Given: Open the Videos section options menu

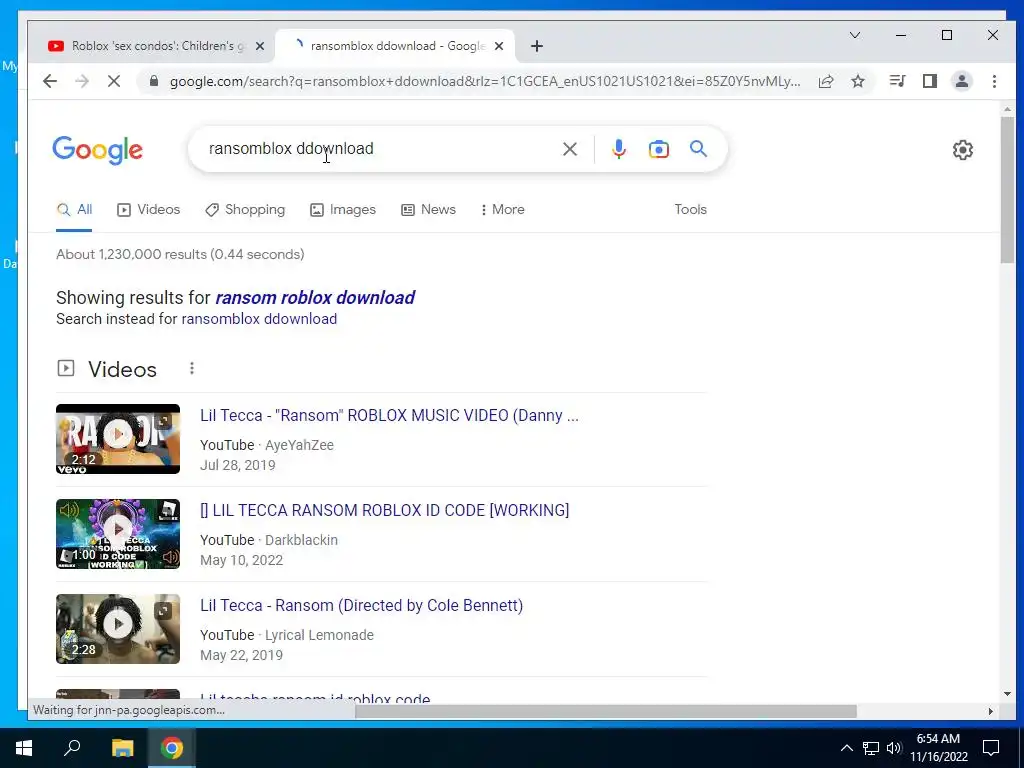Looking at the screenshot, I should click(x=191, y=368).
